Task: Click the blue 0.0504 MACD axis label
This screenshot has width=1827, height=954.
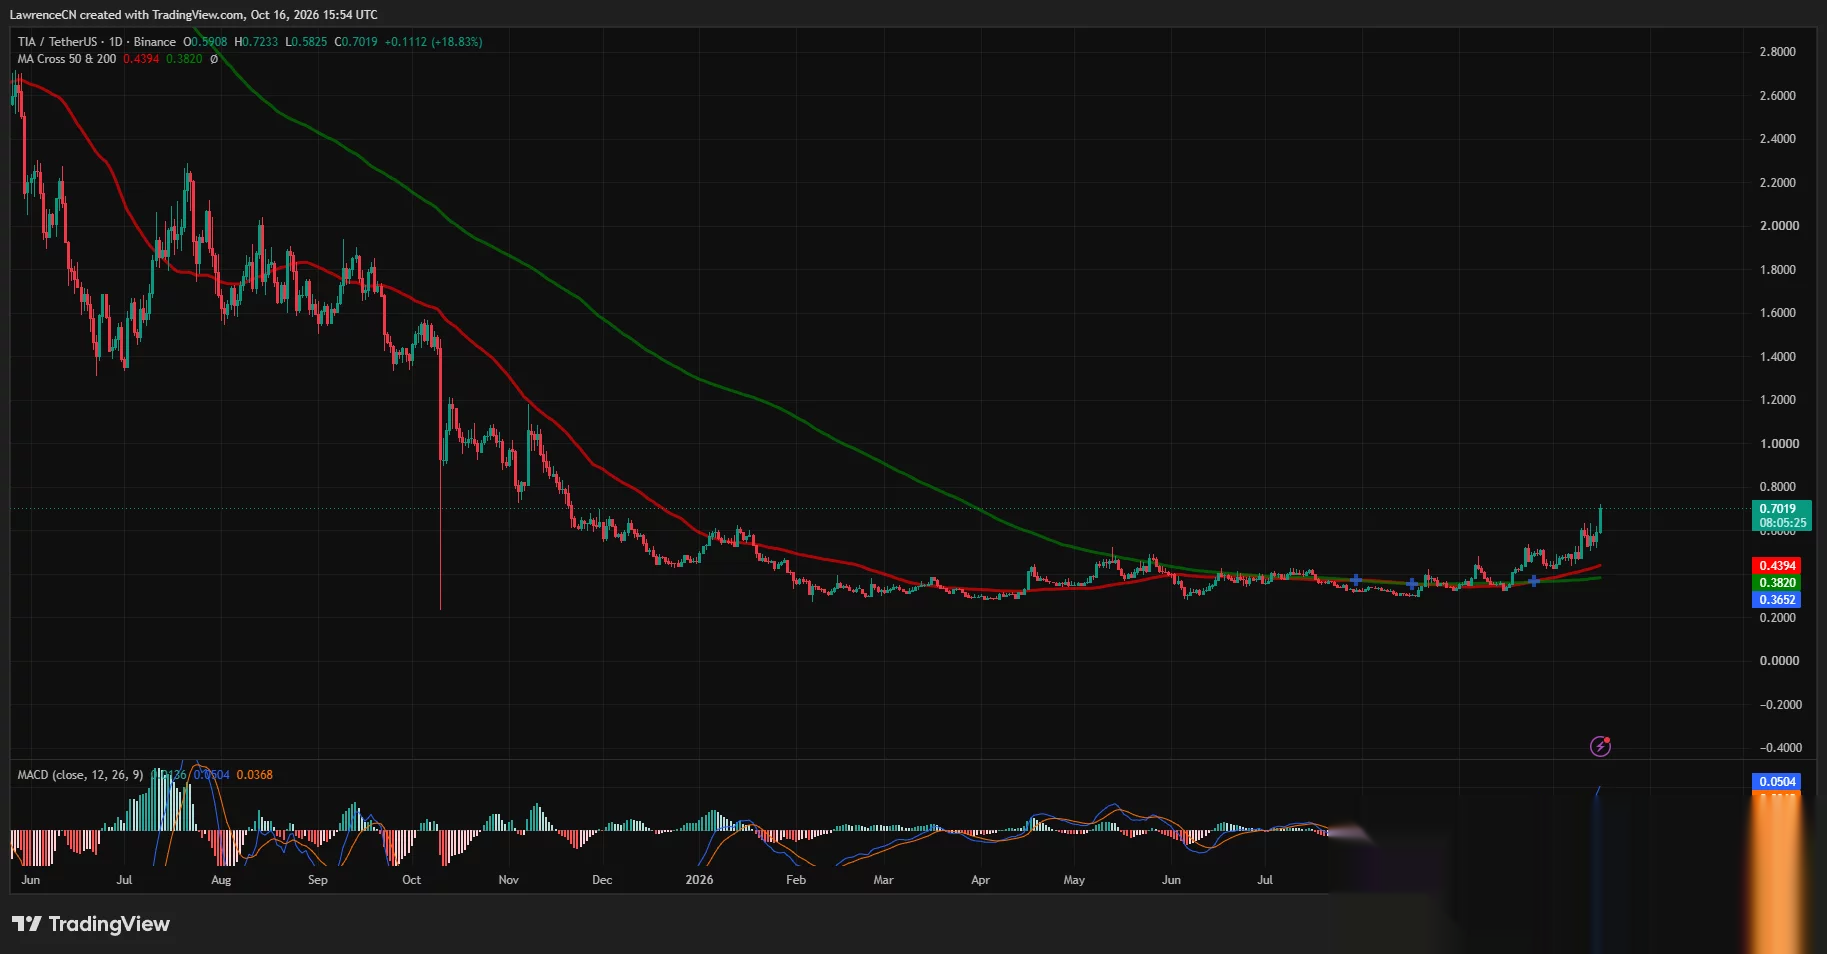Action: [1777, 782]
